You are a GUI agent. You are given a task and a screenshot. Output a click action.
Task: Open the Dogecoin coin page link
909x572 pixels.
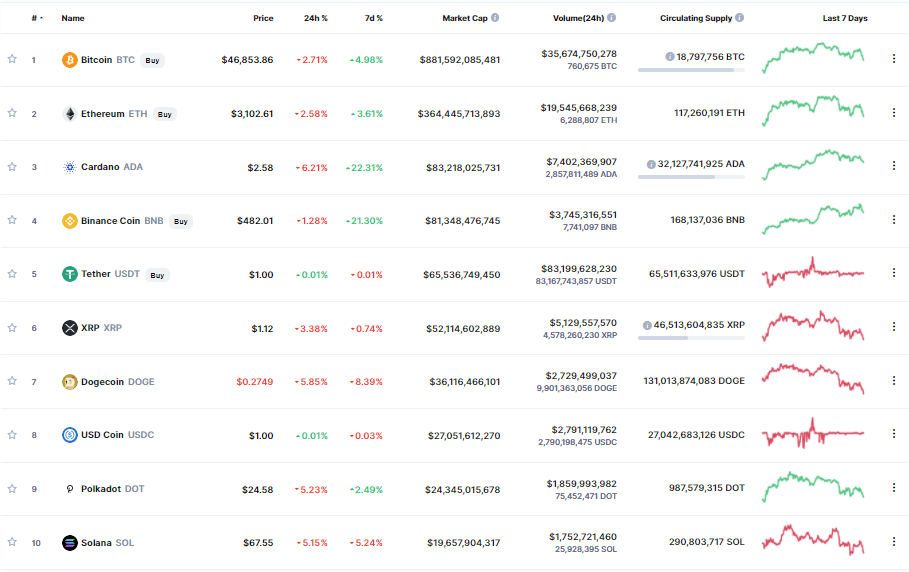point(118,382)
